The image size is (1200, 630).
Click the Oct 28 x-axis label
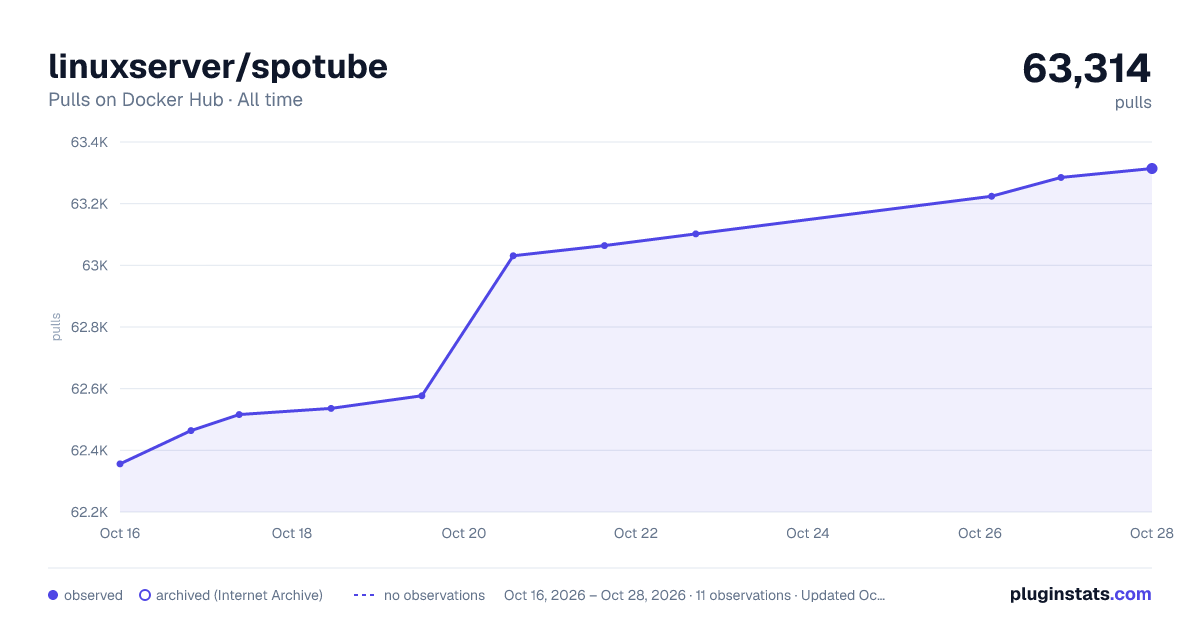pos(1151,533)
